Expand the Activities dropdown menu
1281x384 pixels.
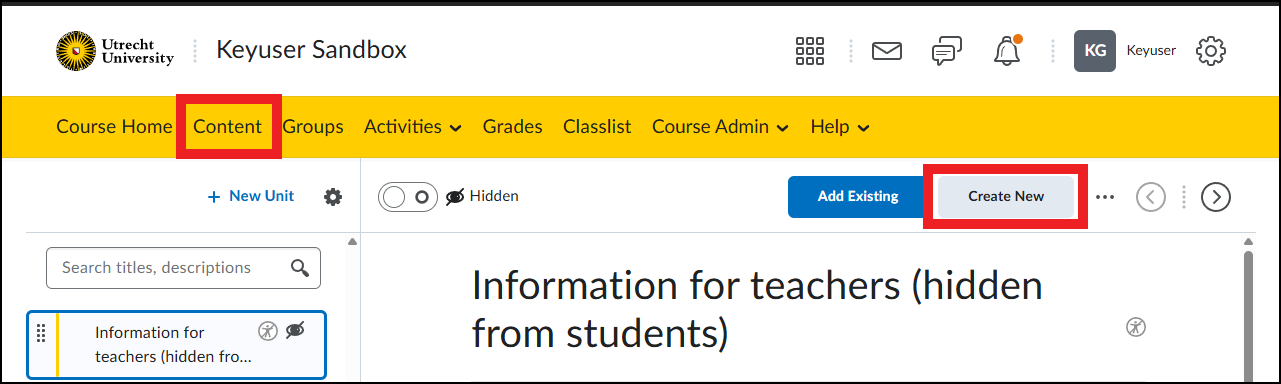pos(413,127)
